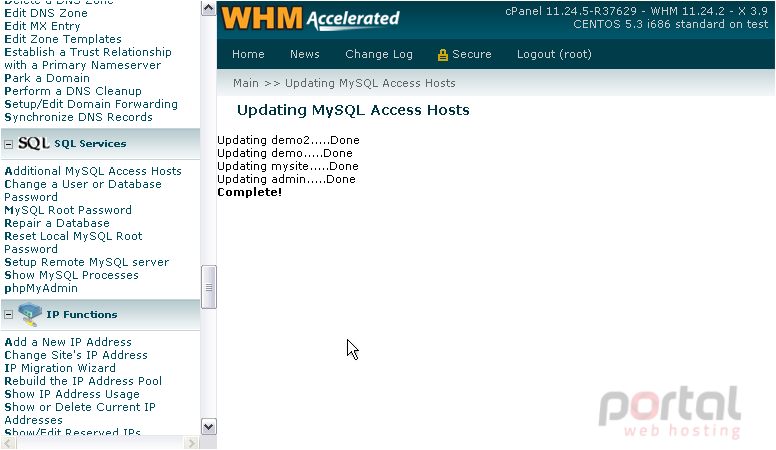Open the News page
The image size is (776, 450).
305,54
